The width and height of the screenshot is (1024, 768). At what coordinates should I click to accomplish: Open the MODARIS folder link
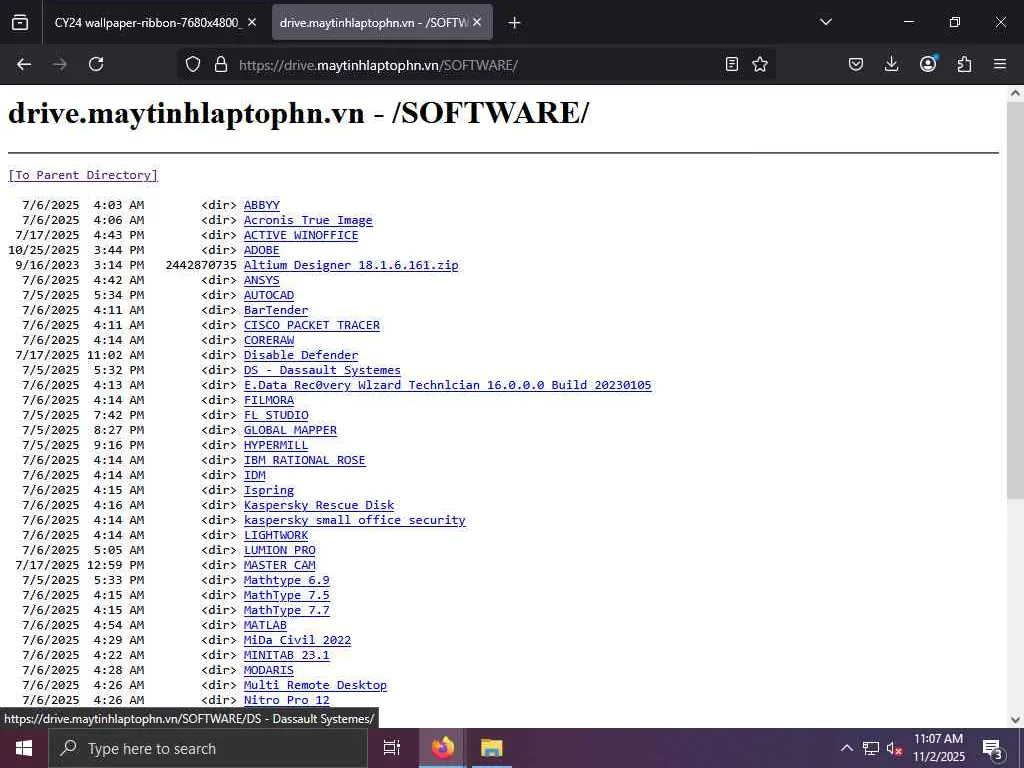tap(269, 671)
